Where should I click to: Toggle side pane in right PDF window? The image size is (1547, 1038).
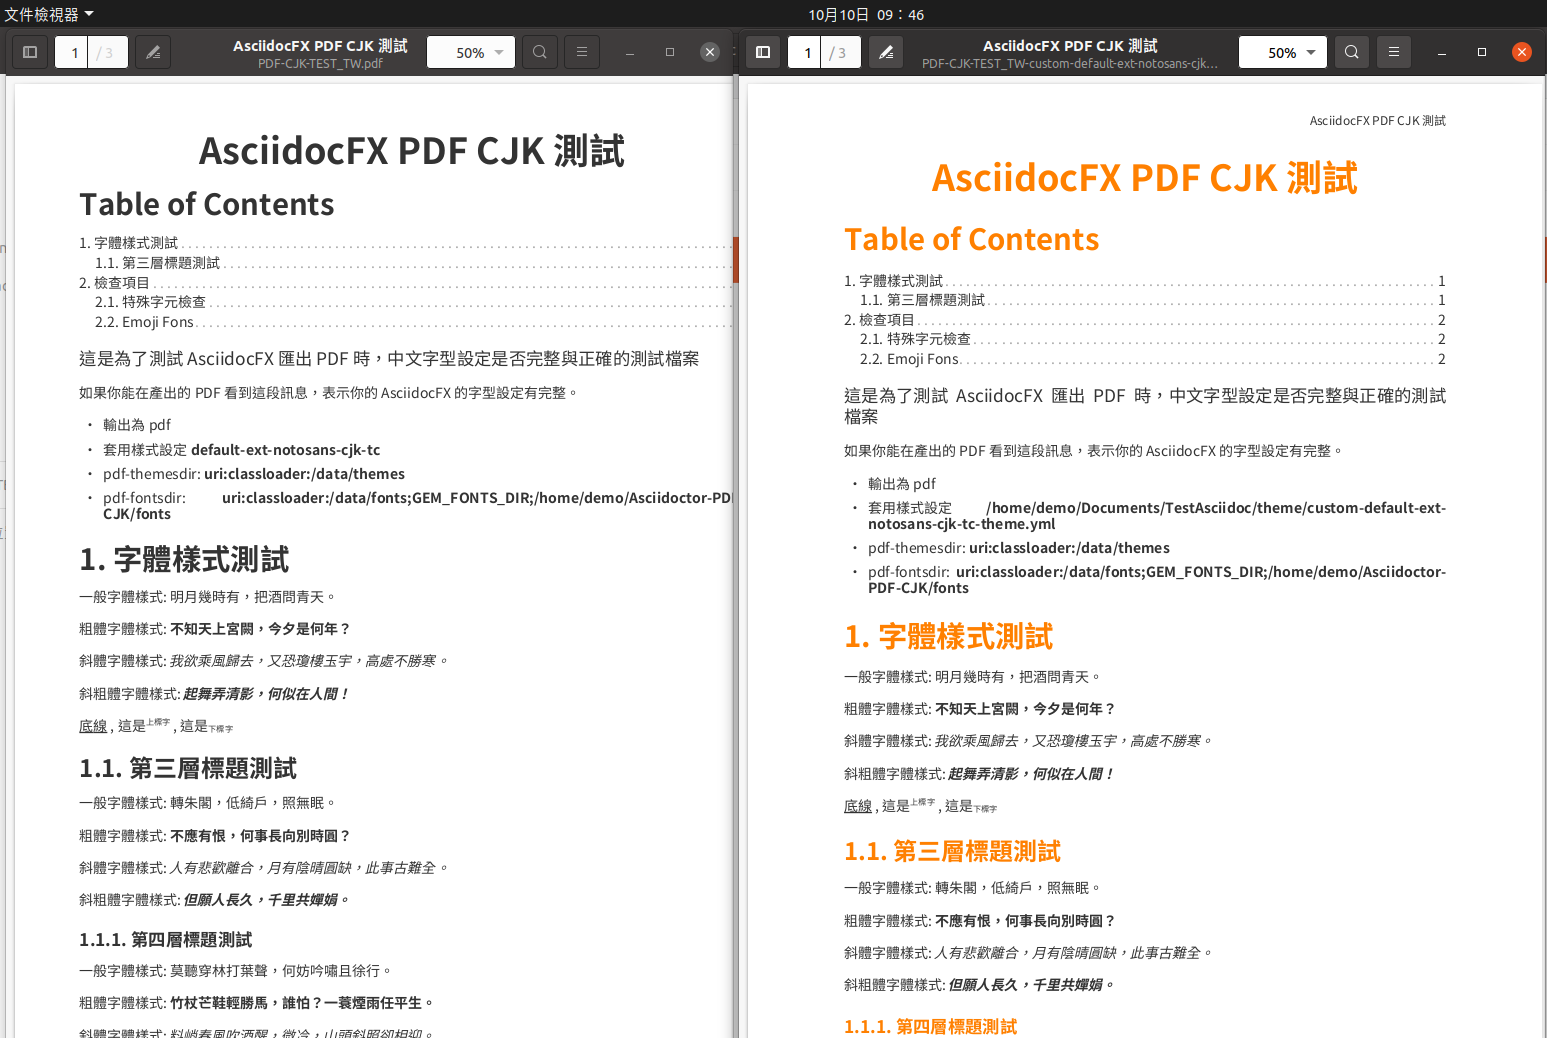763,52
